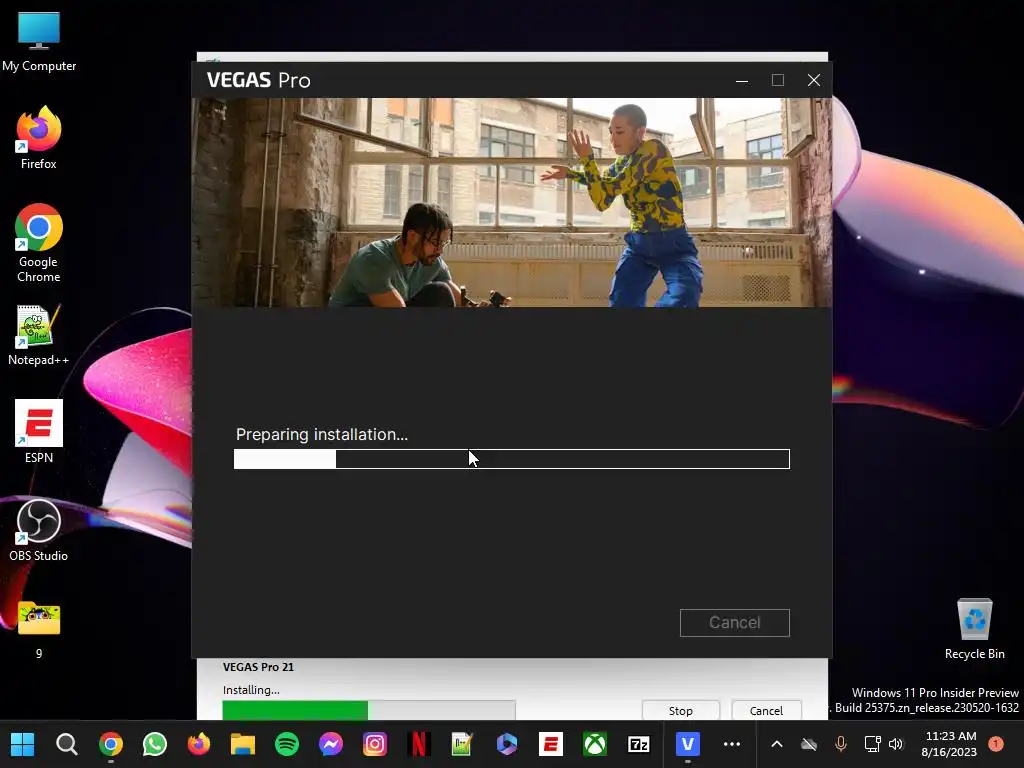
Task: Switch to VEGAS installer taskbar icon
Action: coord(687,744)
